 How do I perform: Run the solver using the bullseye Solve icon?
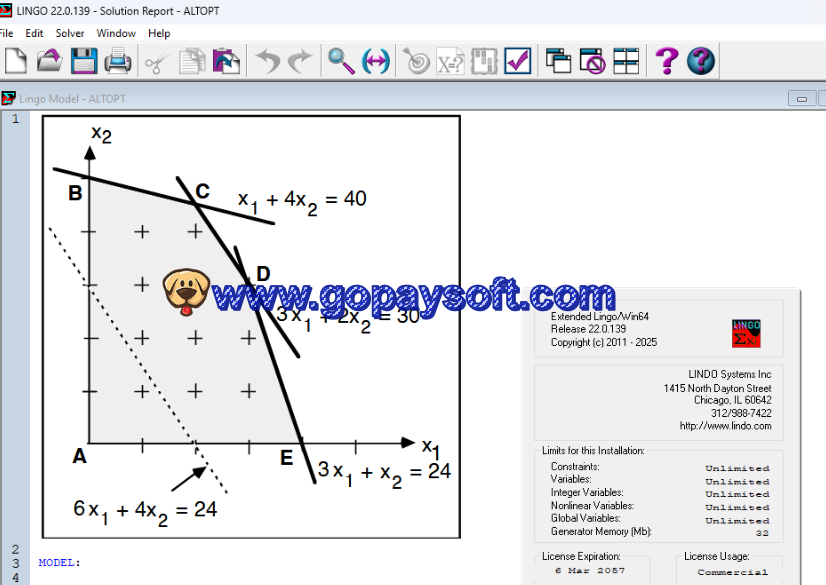[416, 61]
